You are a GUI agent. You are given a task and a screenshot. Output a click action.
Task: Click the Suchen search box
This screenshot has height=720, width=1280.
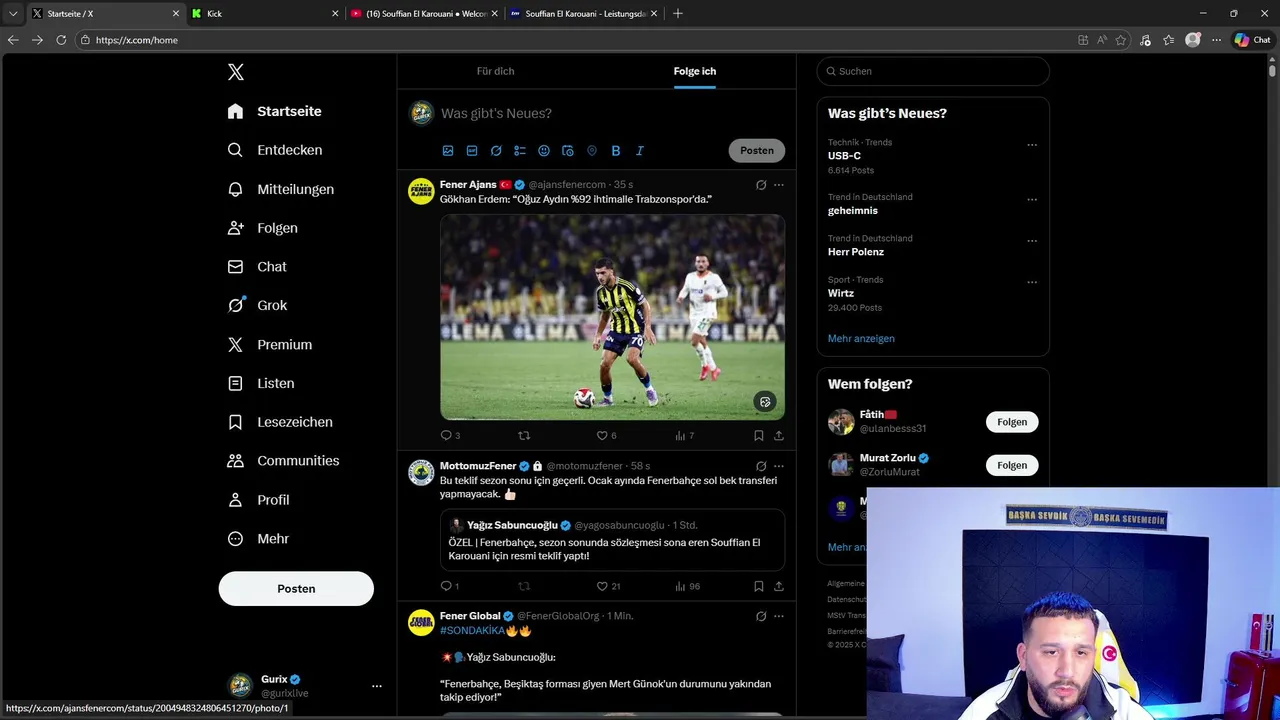(933, 71)
